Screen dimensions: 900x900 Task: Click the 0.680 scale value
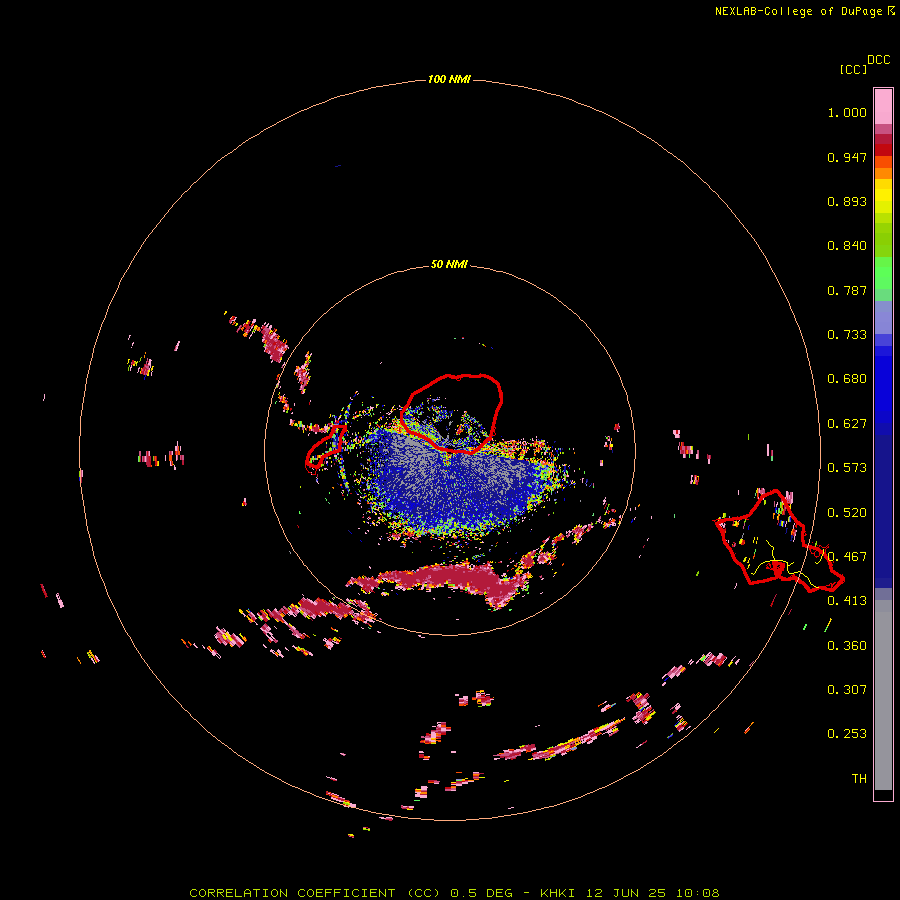point(847,379)
